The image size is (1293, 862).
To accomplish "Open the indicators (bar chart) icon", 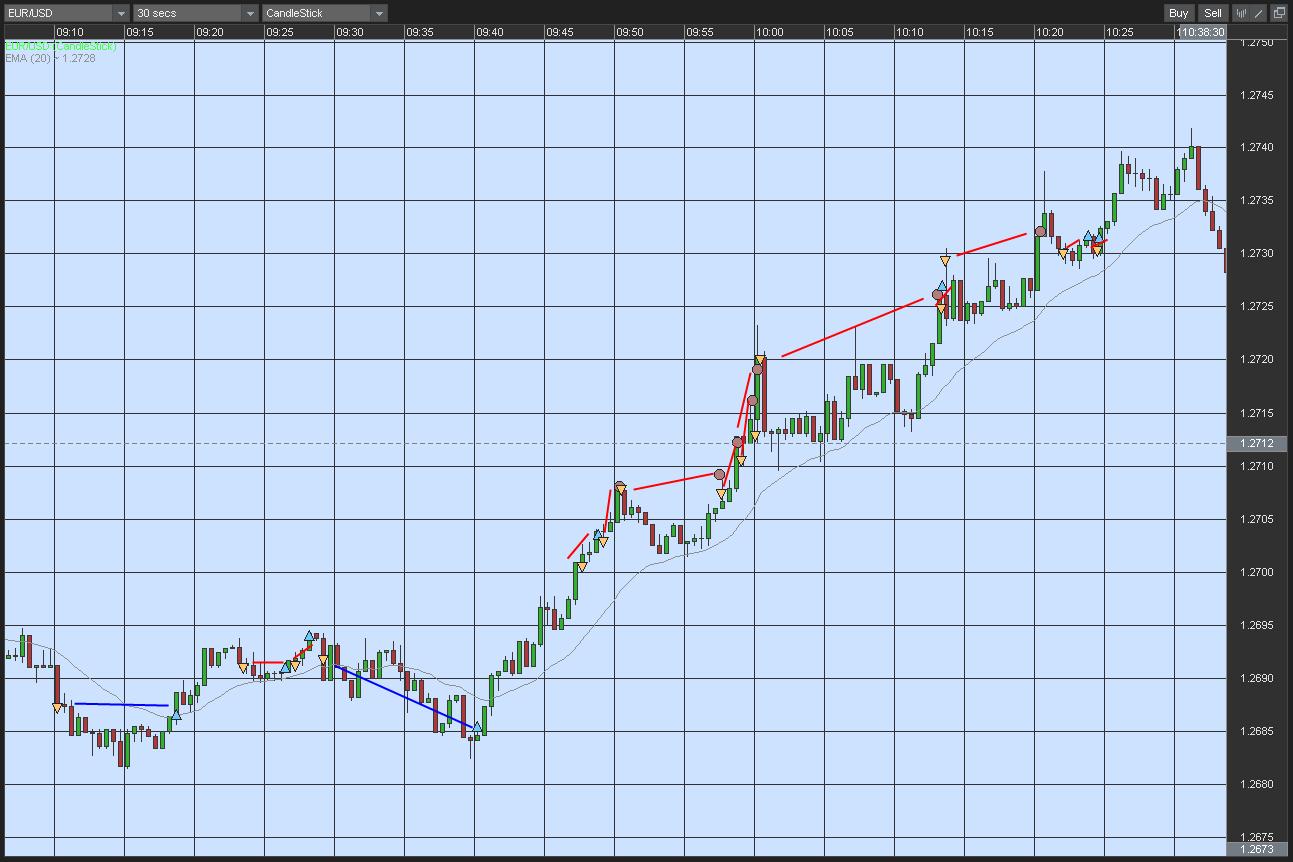I will point(1242,13).
